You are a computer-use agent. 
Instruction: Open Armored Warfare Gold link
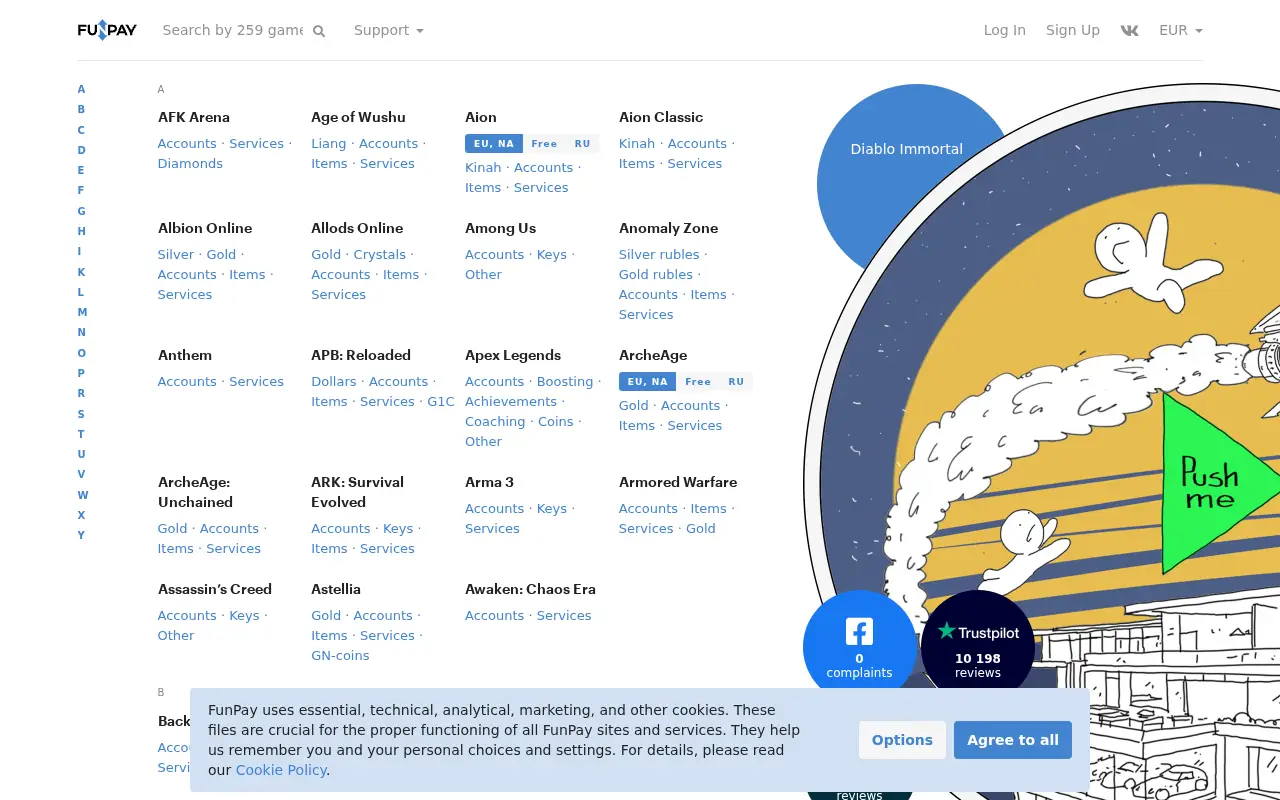pos(701,528)
